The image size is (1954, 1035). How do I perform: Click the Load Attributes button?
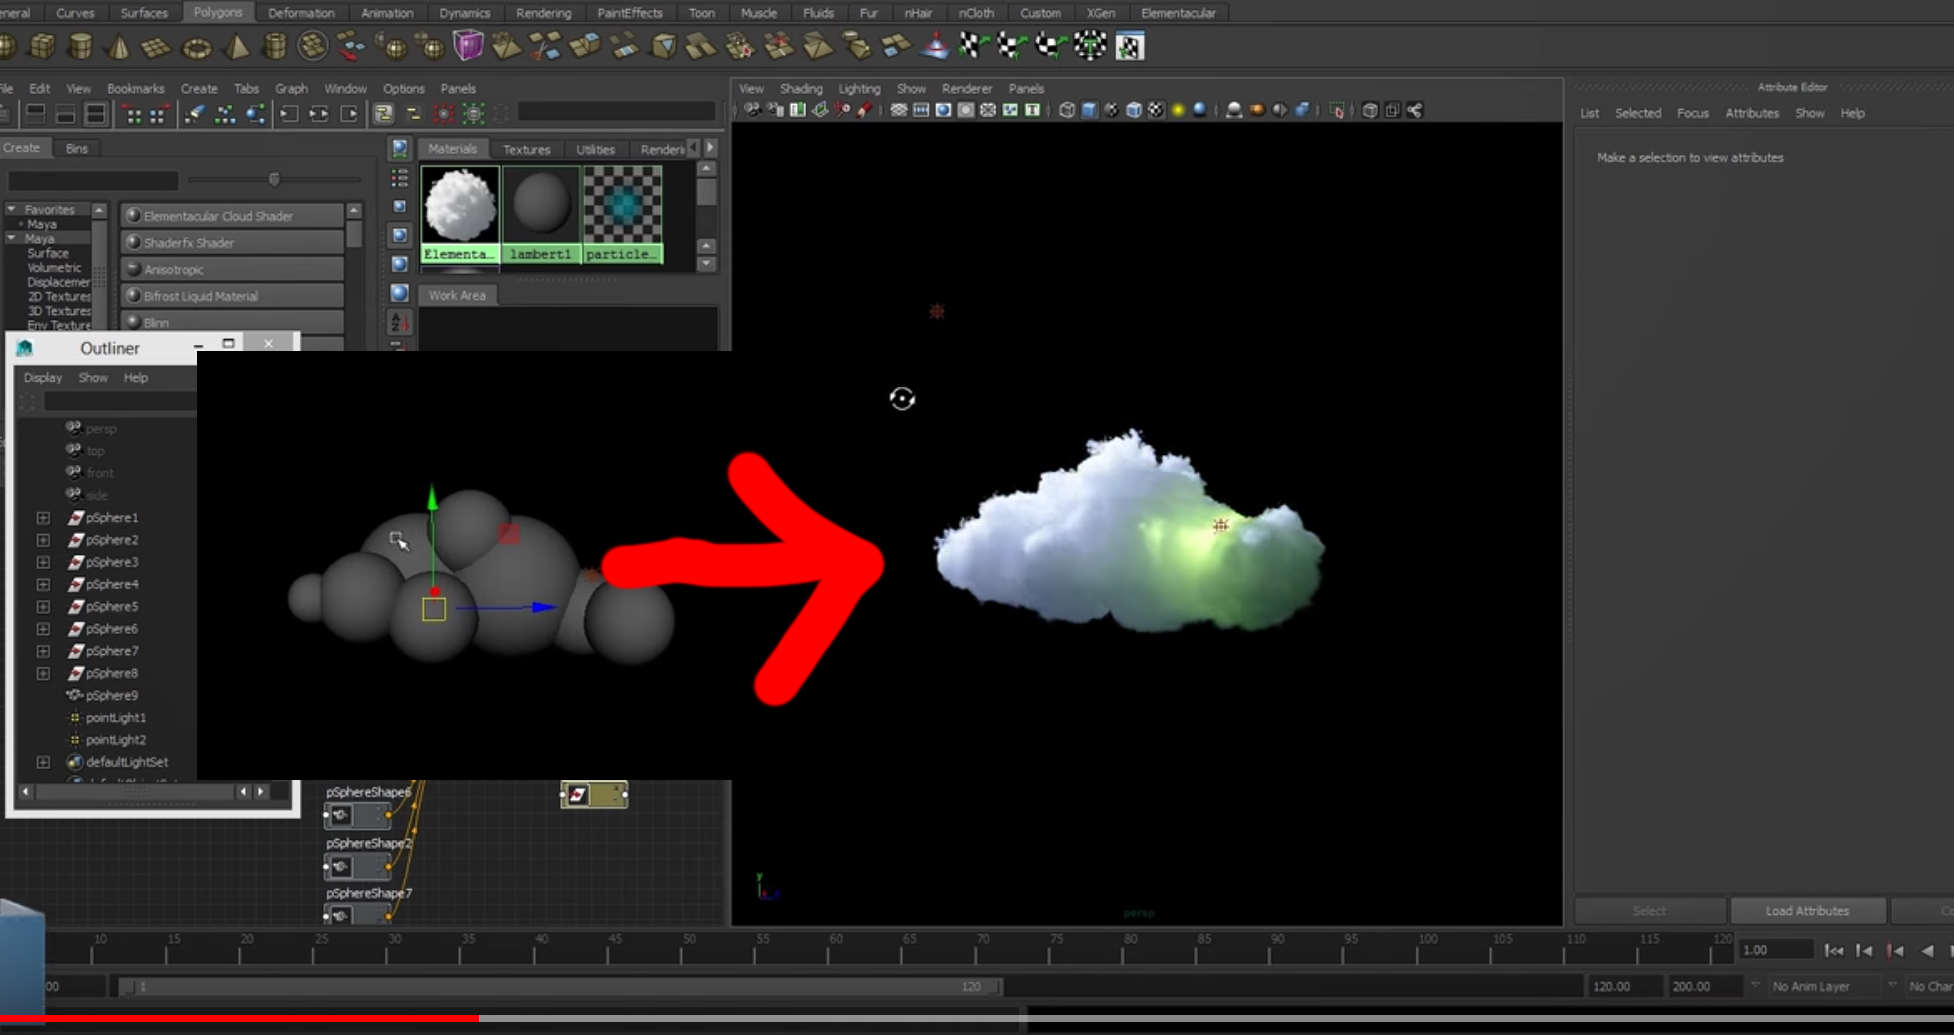(x=1807, y=911)
